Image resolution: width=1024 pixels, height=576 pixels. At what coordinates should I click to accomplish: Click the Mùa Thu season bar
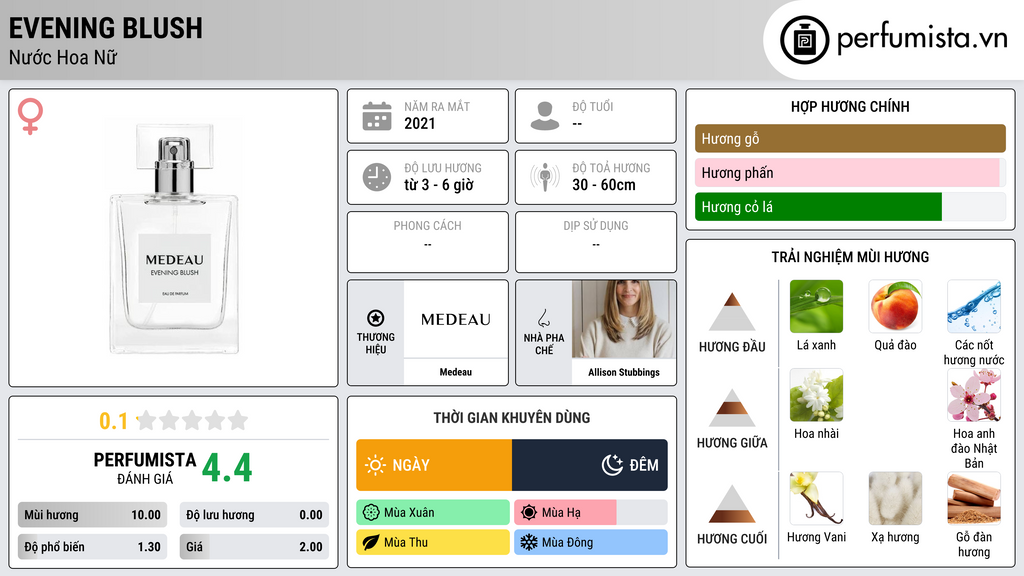433,542
